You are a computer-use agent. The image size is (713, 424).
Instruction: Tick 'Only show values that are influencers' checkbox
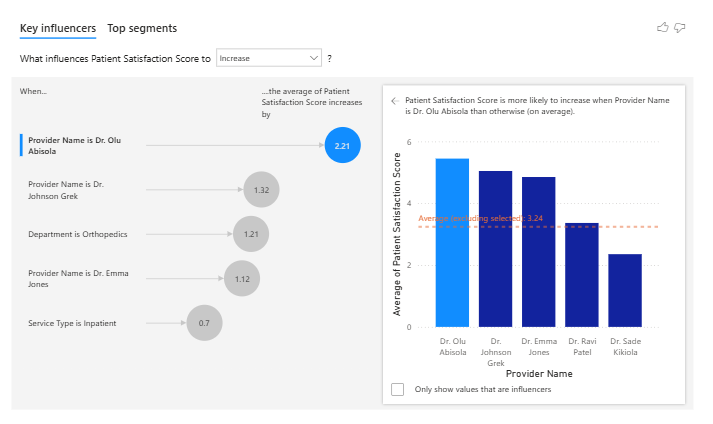coord(397,389)
